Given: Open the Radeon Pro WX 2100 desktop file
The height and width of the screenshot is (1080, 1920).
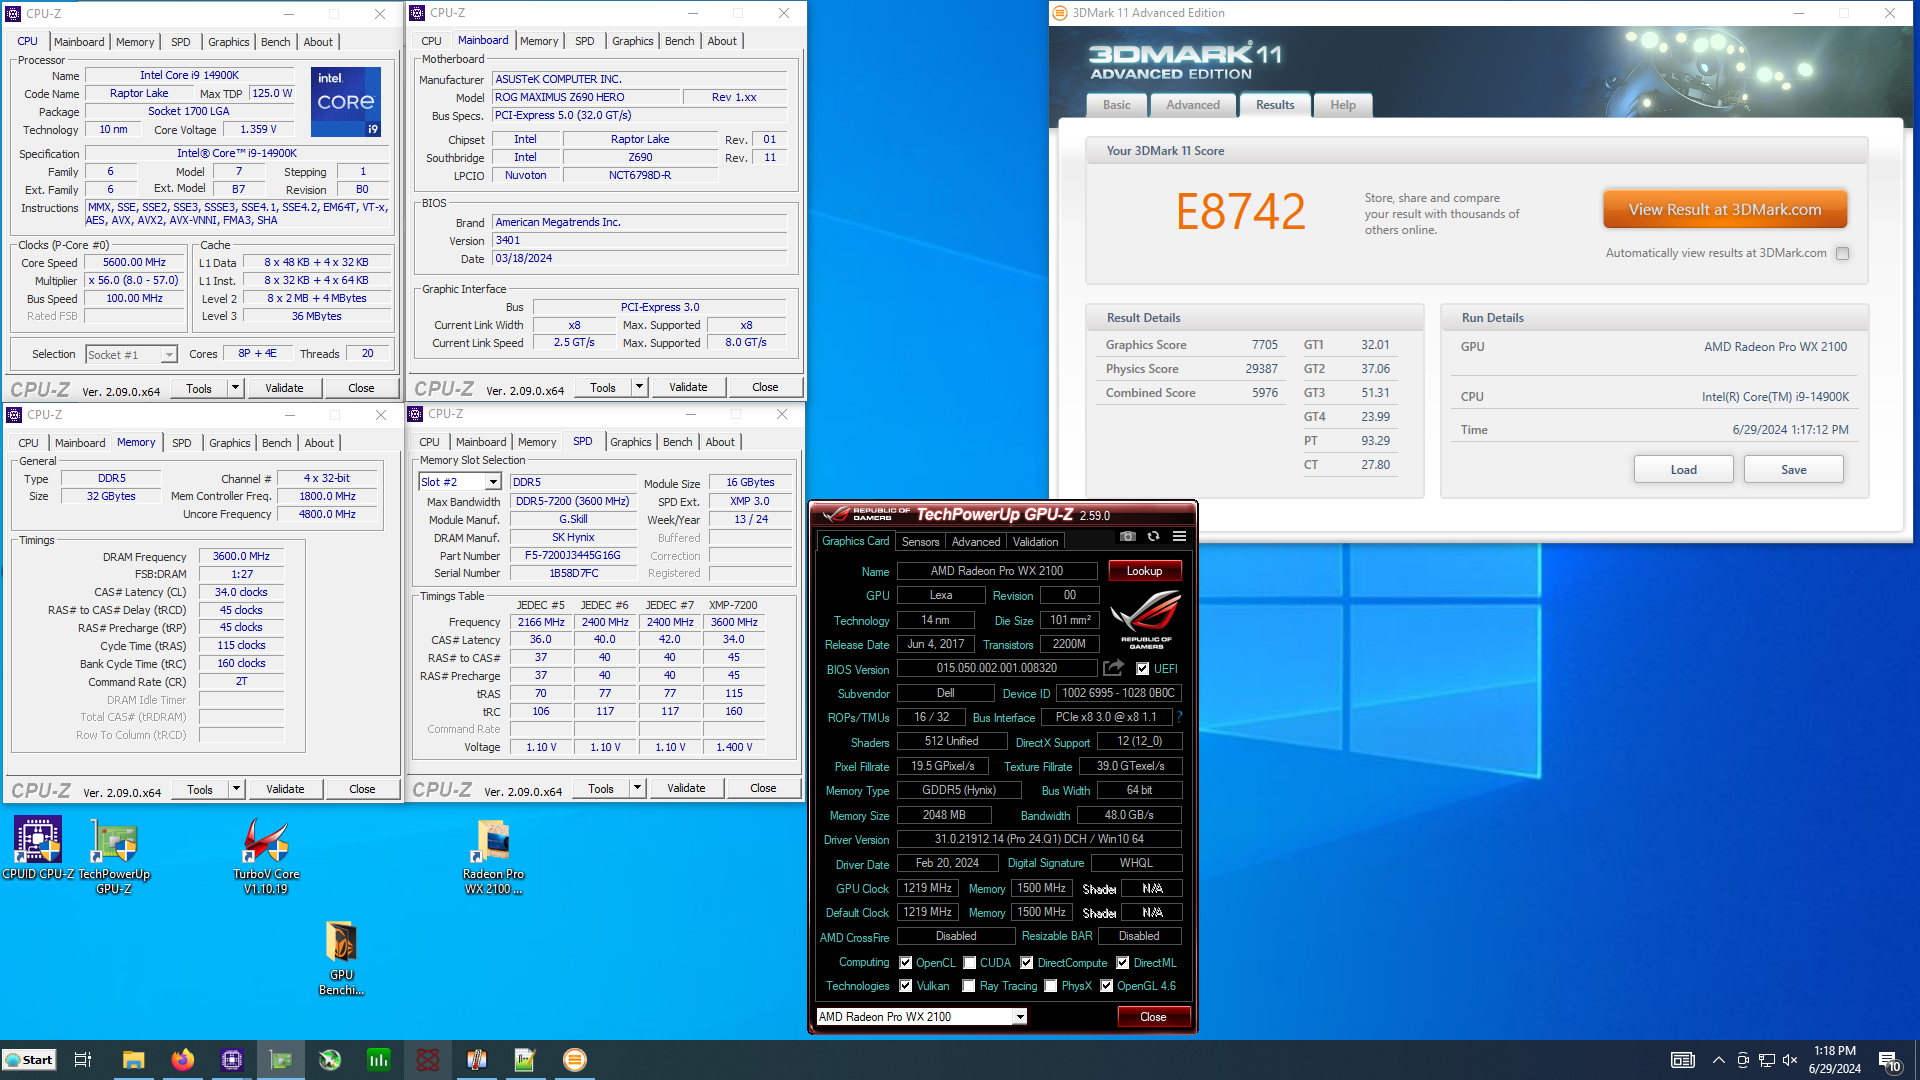Looking at the screenshot, I should pyautogui.click(x=493, y=856).
